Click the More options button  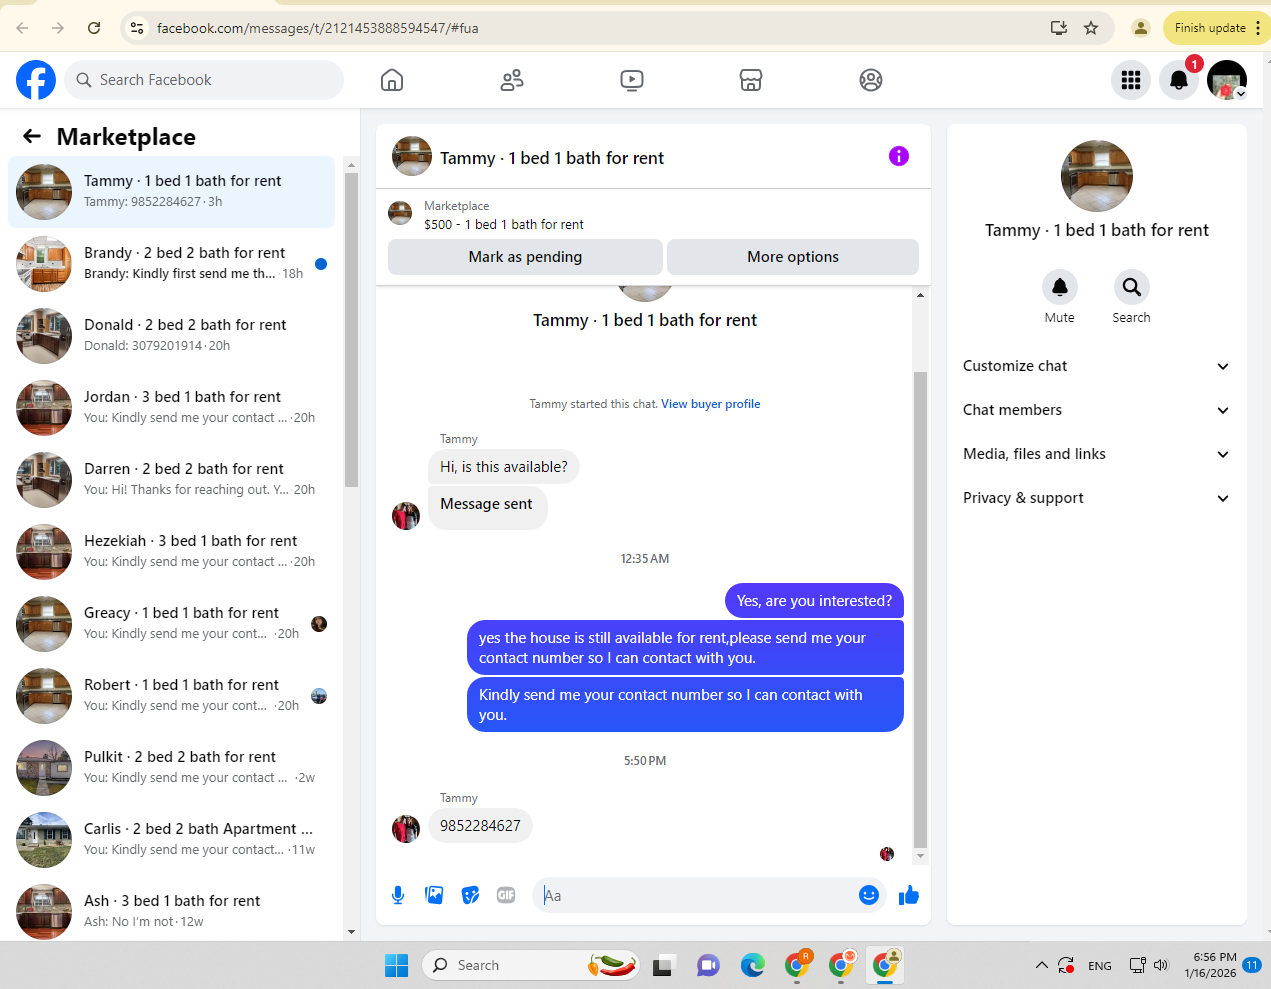pyautogui.click(x=793, y=257)
